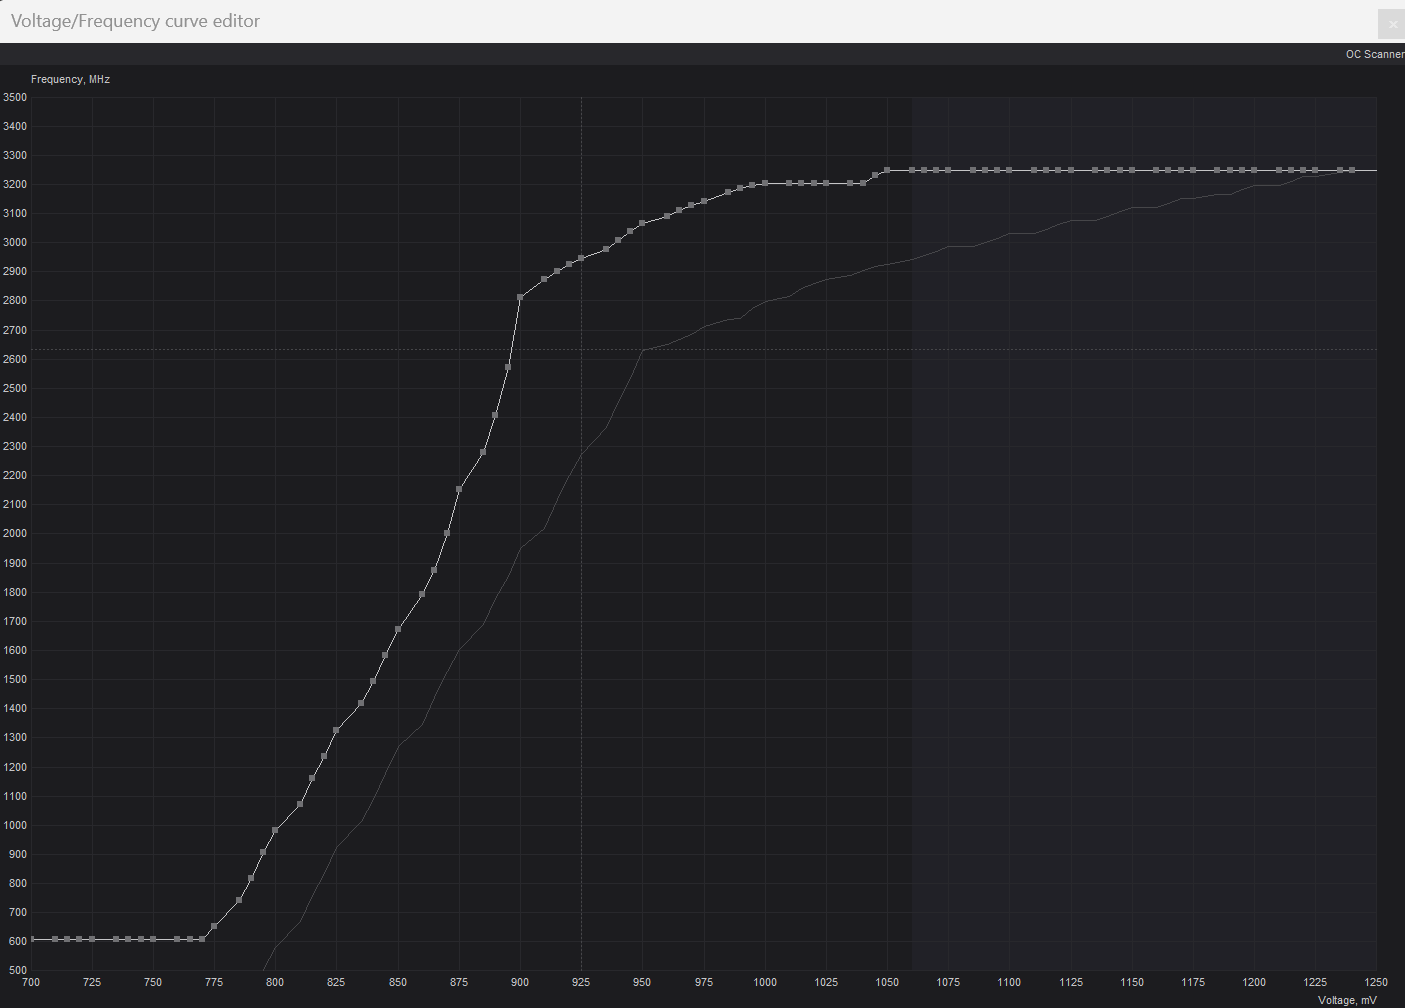Select the curve point at 925 mV
1405x1008 pixels.
coord(581,258)
